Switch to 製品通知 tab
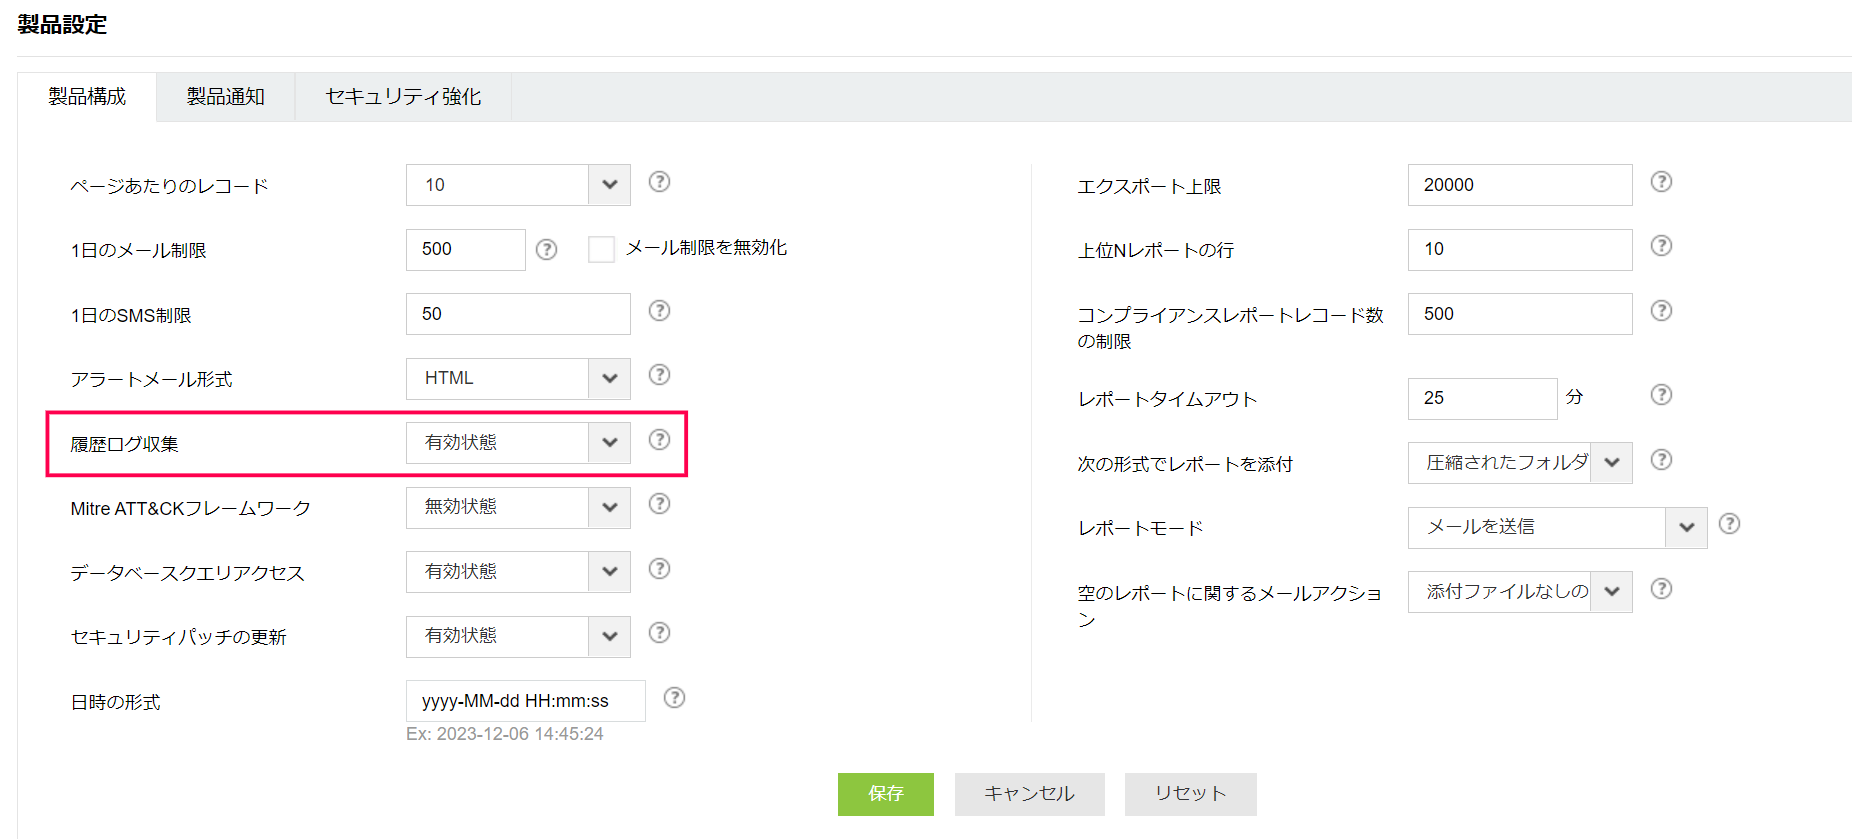The width and height of the screenshot is (1852, 839). coord(225,97)
